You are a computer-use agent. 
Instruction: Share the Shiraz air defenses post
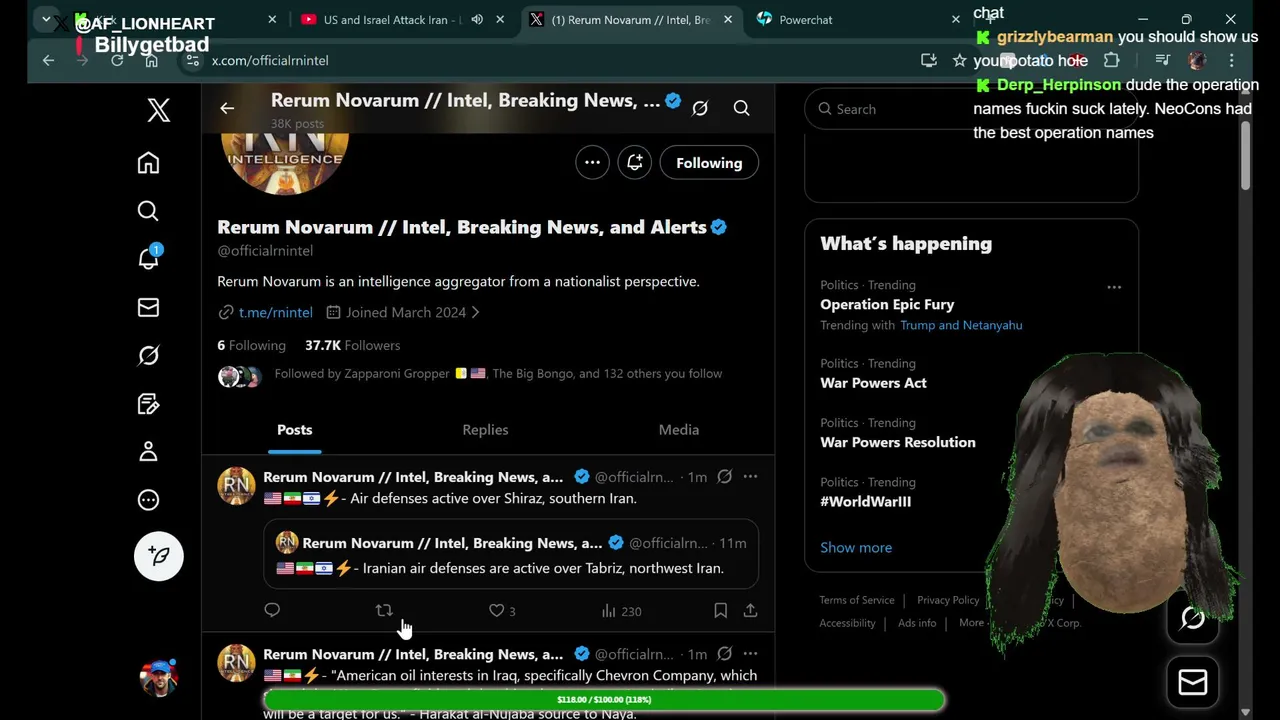pos(750,610)
